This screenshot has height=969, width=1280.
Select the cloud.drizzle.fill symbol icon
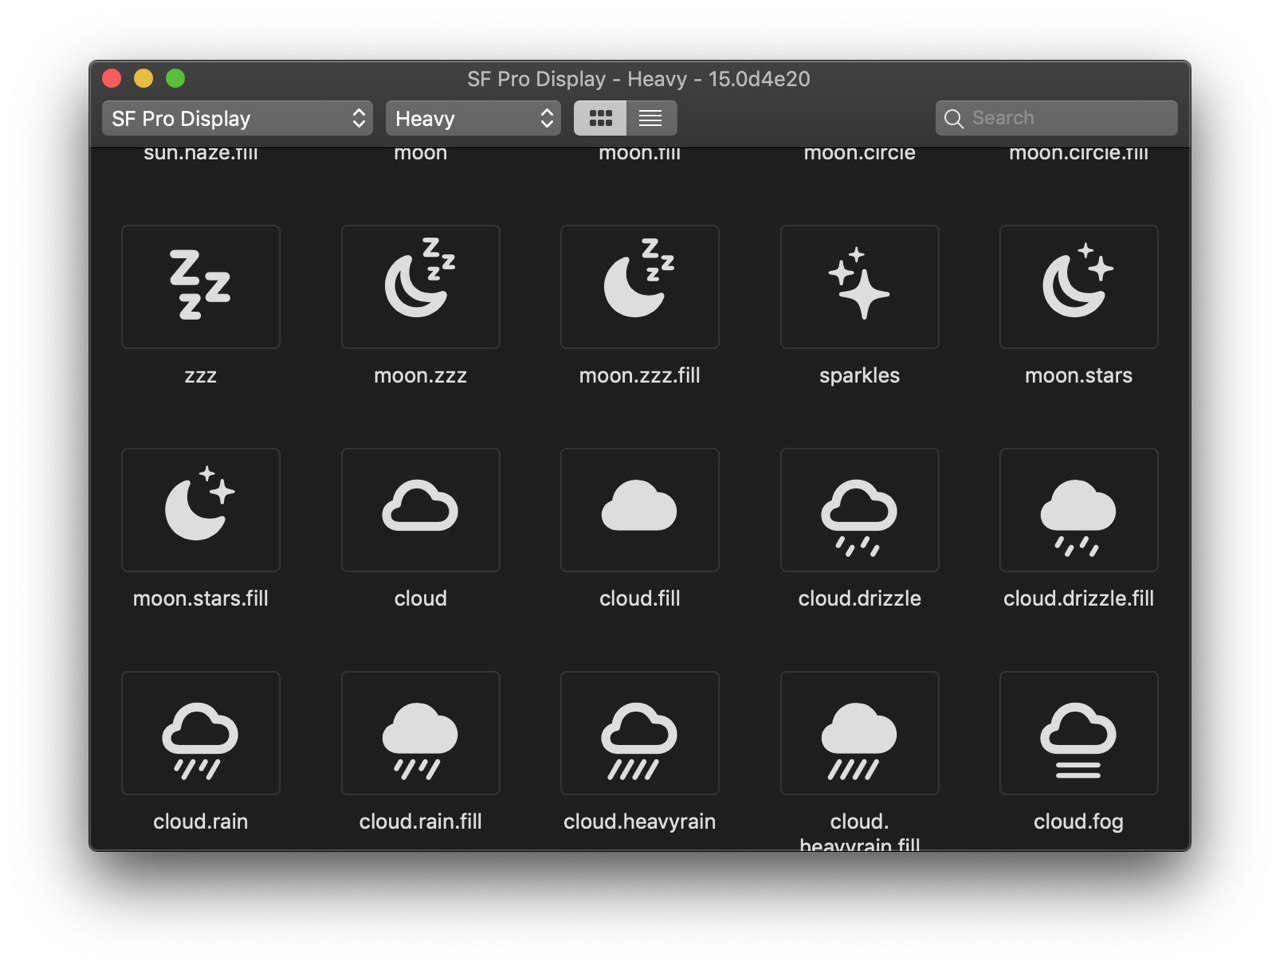coord(1079,510)
